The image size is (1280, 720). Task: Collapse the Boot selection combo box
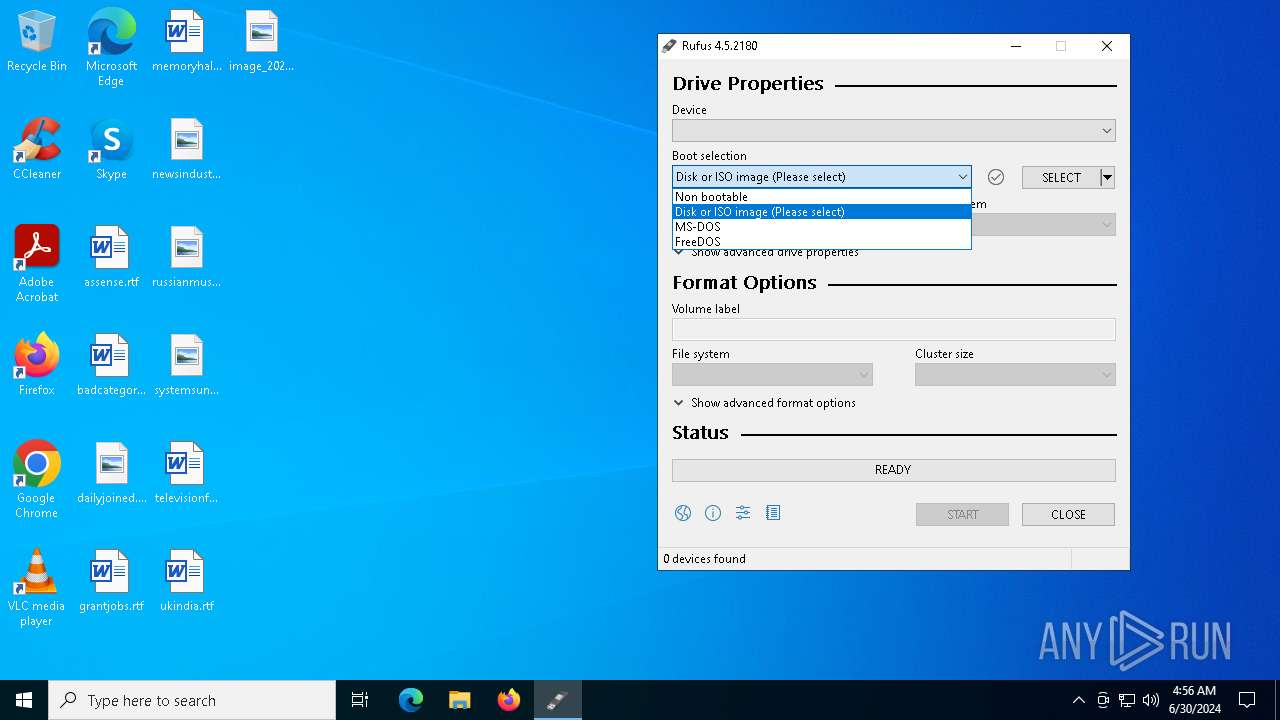point(822,177)
